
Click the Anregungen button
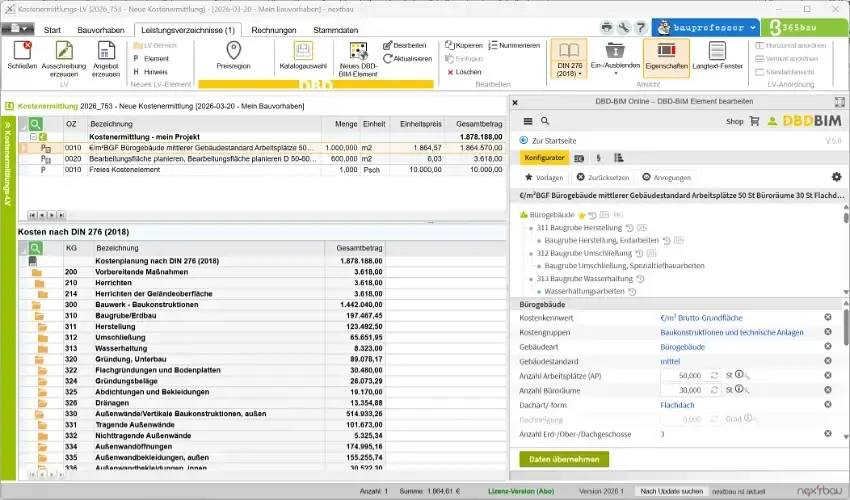click(x=666, y=177)
